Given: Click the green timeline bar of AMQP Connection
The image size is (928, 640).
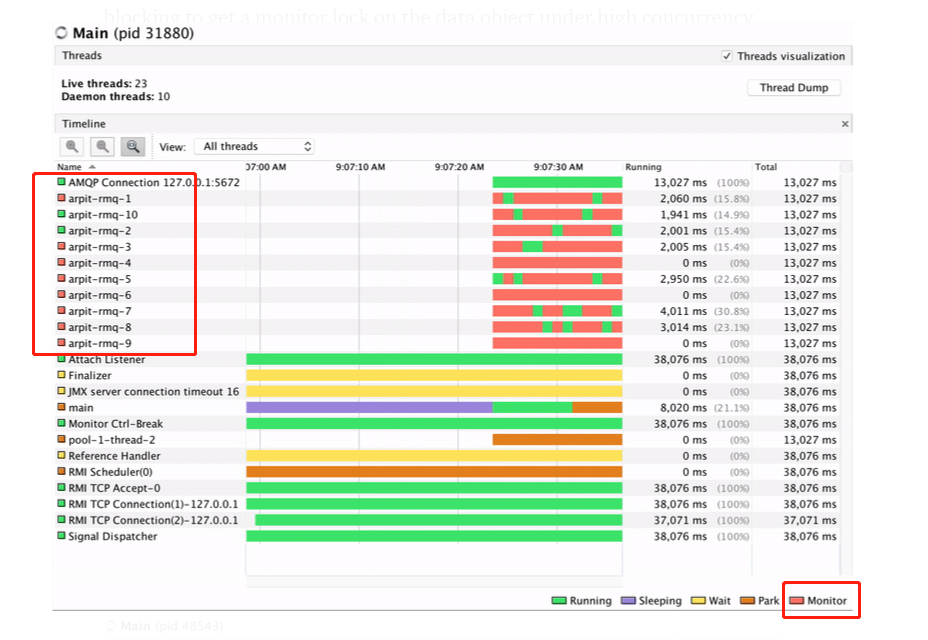Looking at the screenshot, I should coord(557,182).
